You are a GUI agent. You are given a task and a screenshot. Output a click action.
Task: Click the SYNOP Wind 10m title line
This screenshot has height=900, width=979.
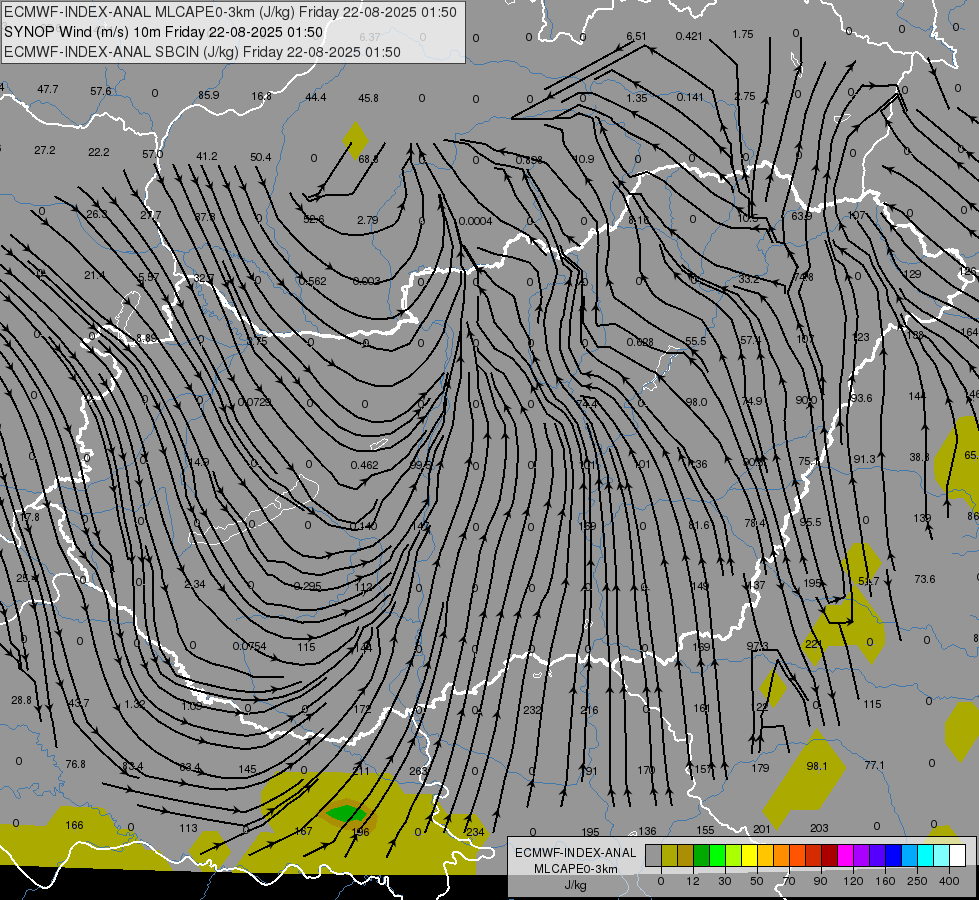pos(164,32)
